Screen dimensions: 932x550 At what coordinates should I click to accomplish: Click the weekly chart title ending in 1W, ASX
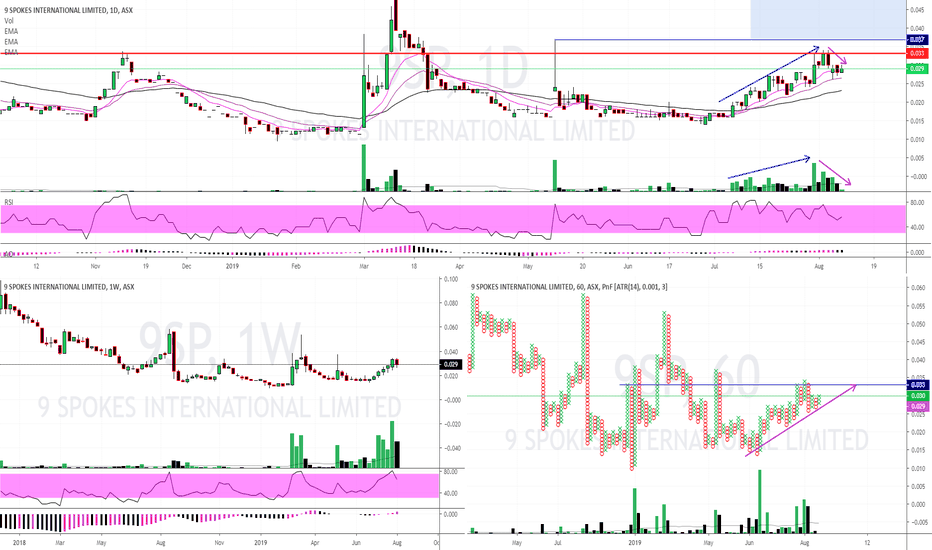(x=69, y=287)
